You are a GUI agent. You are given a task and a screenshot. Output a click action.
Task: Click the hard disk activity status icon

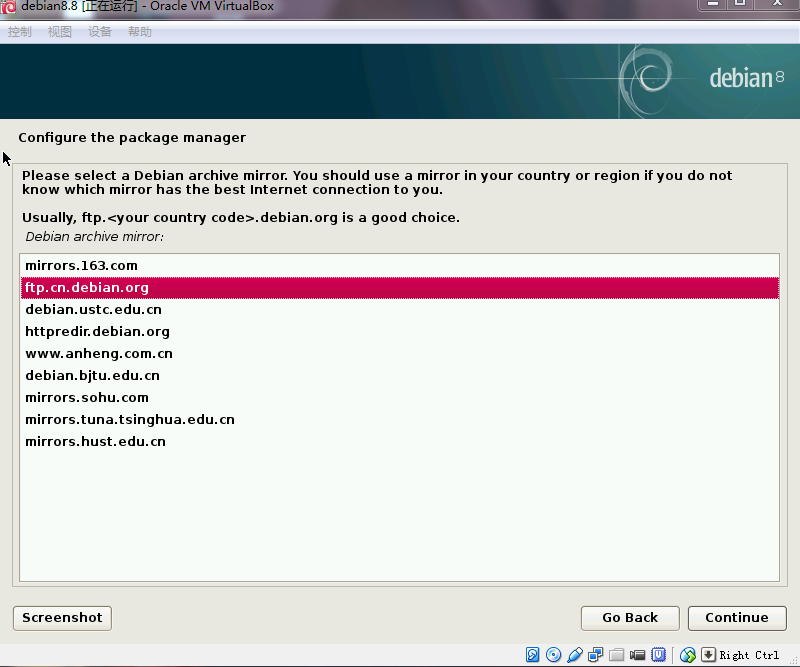coord(533,655)
